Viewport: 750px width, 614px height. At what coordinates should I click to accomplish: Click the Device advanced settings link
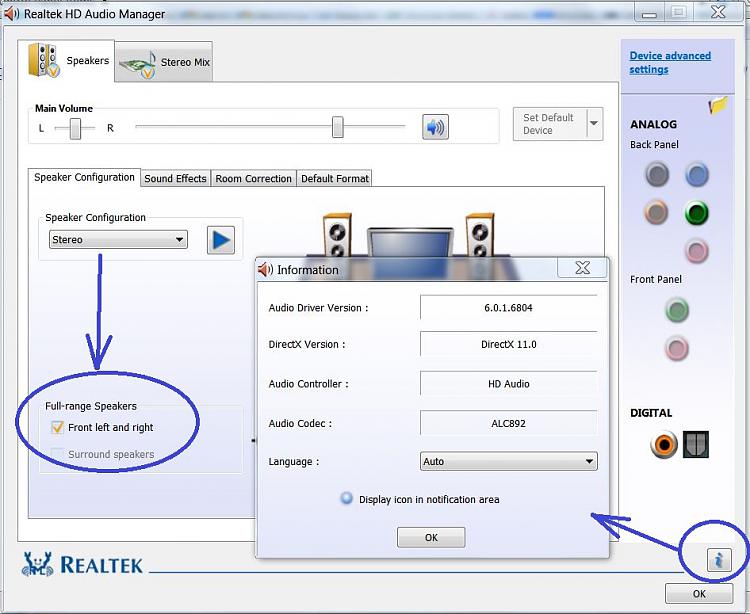[670, 63]
